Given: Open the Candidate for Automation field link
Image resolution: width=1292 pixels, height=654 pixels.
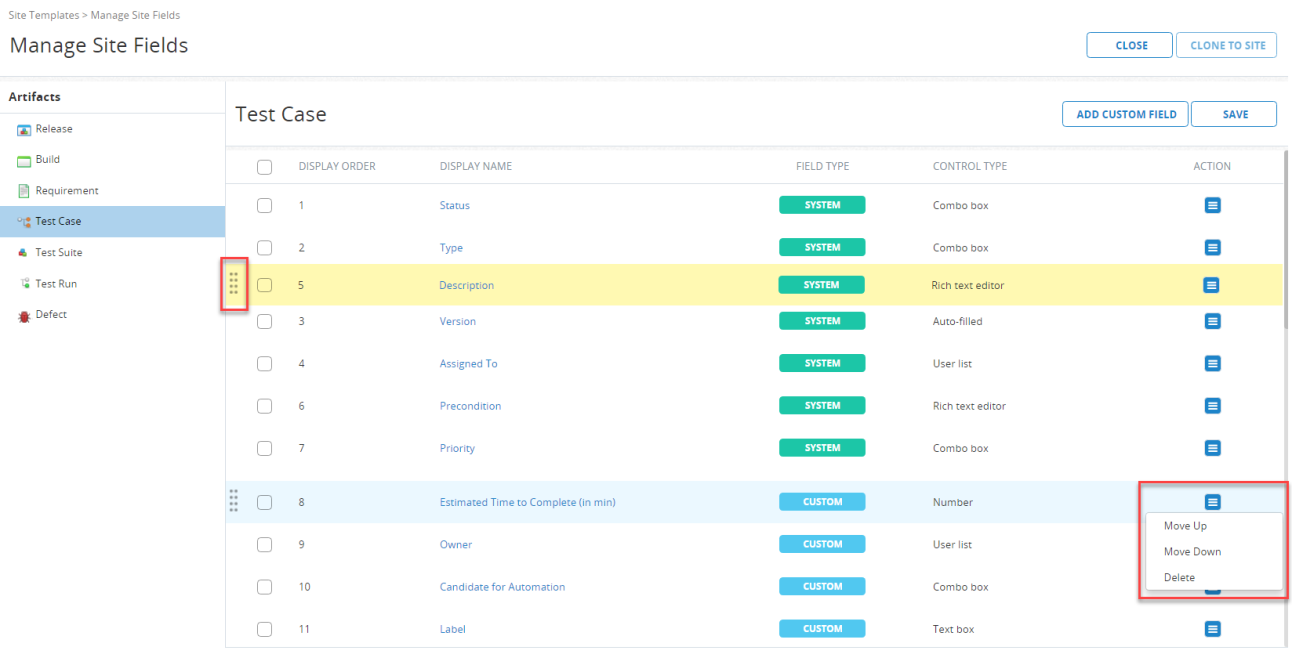Looking at the screenshot, I should [502, 587].
